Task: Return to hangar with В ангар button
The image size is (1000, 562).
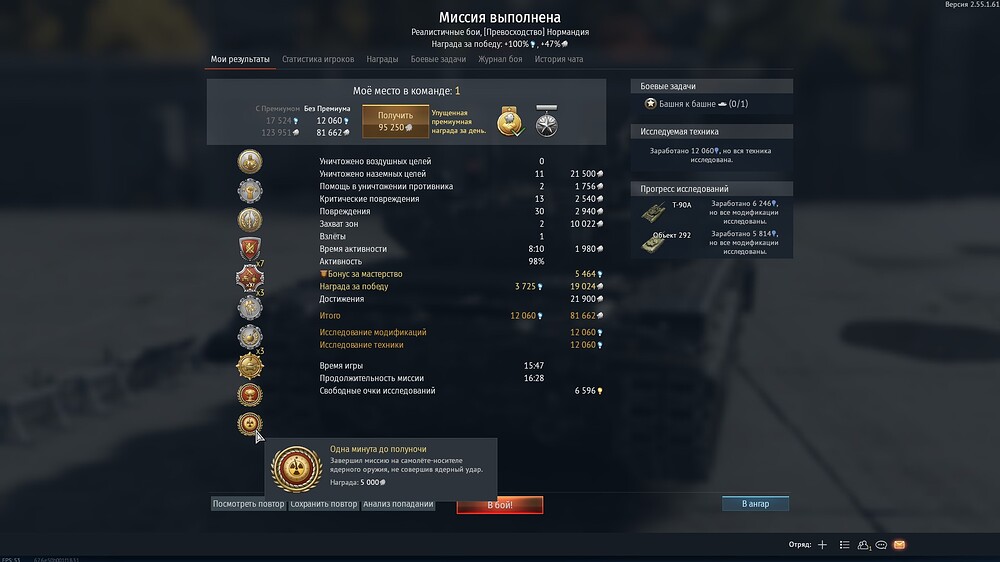Action: click(x=755, y=504)
